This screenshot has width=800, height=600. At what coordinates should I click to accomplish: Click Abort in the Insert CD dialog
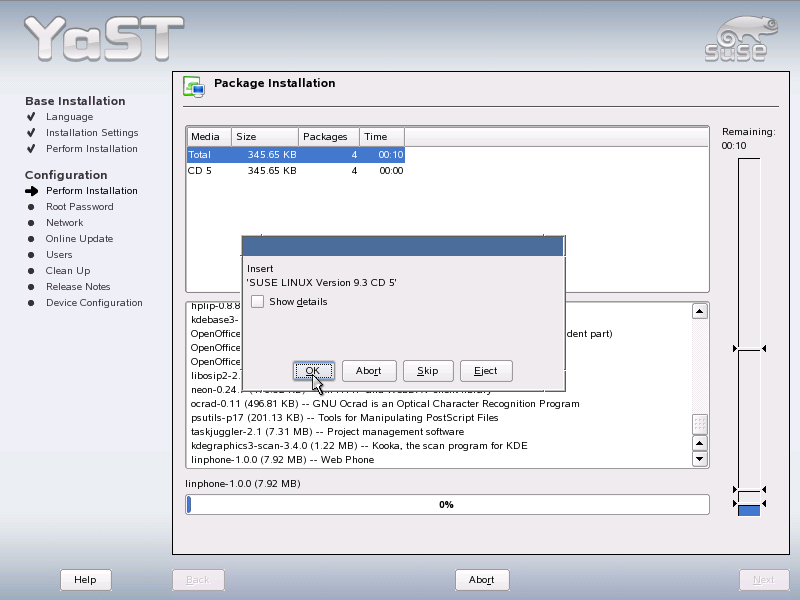[369, 371]
